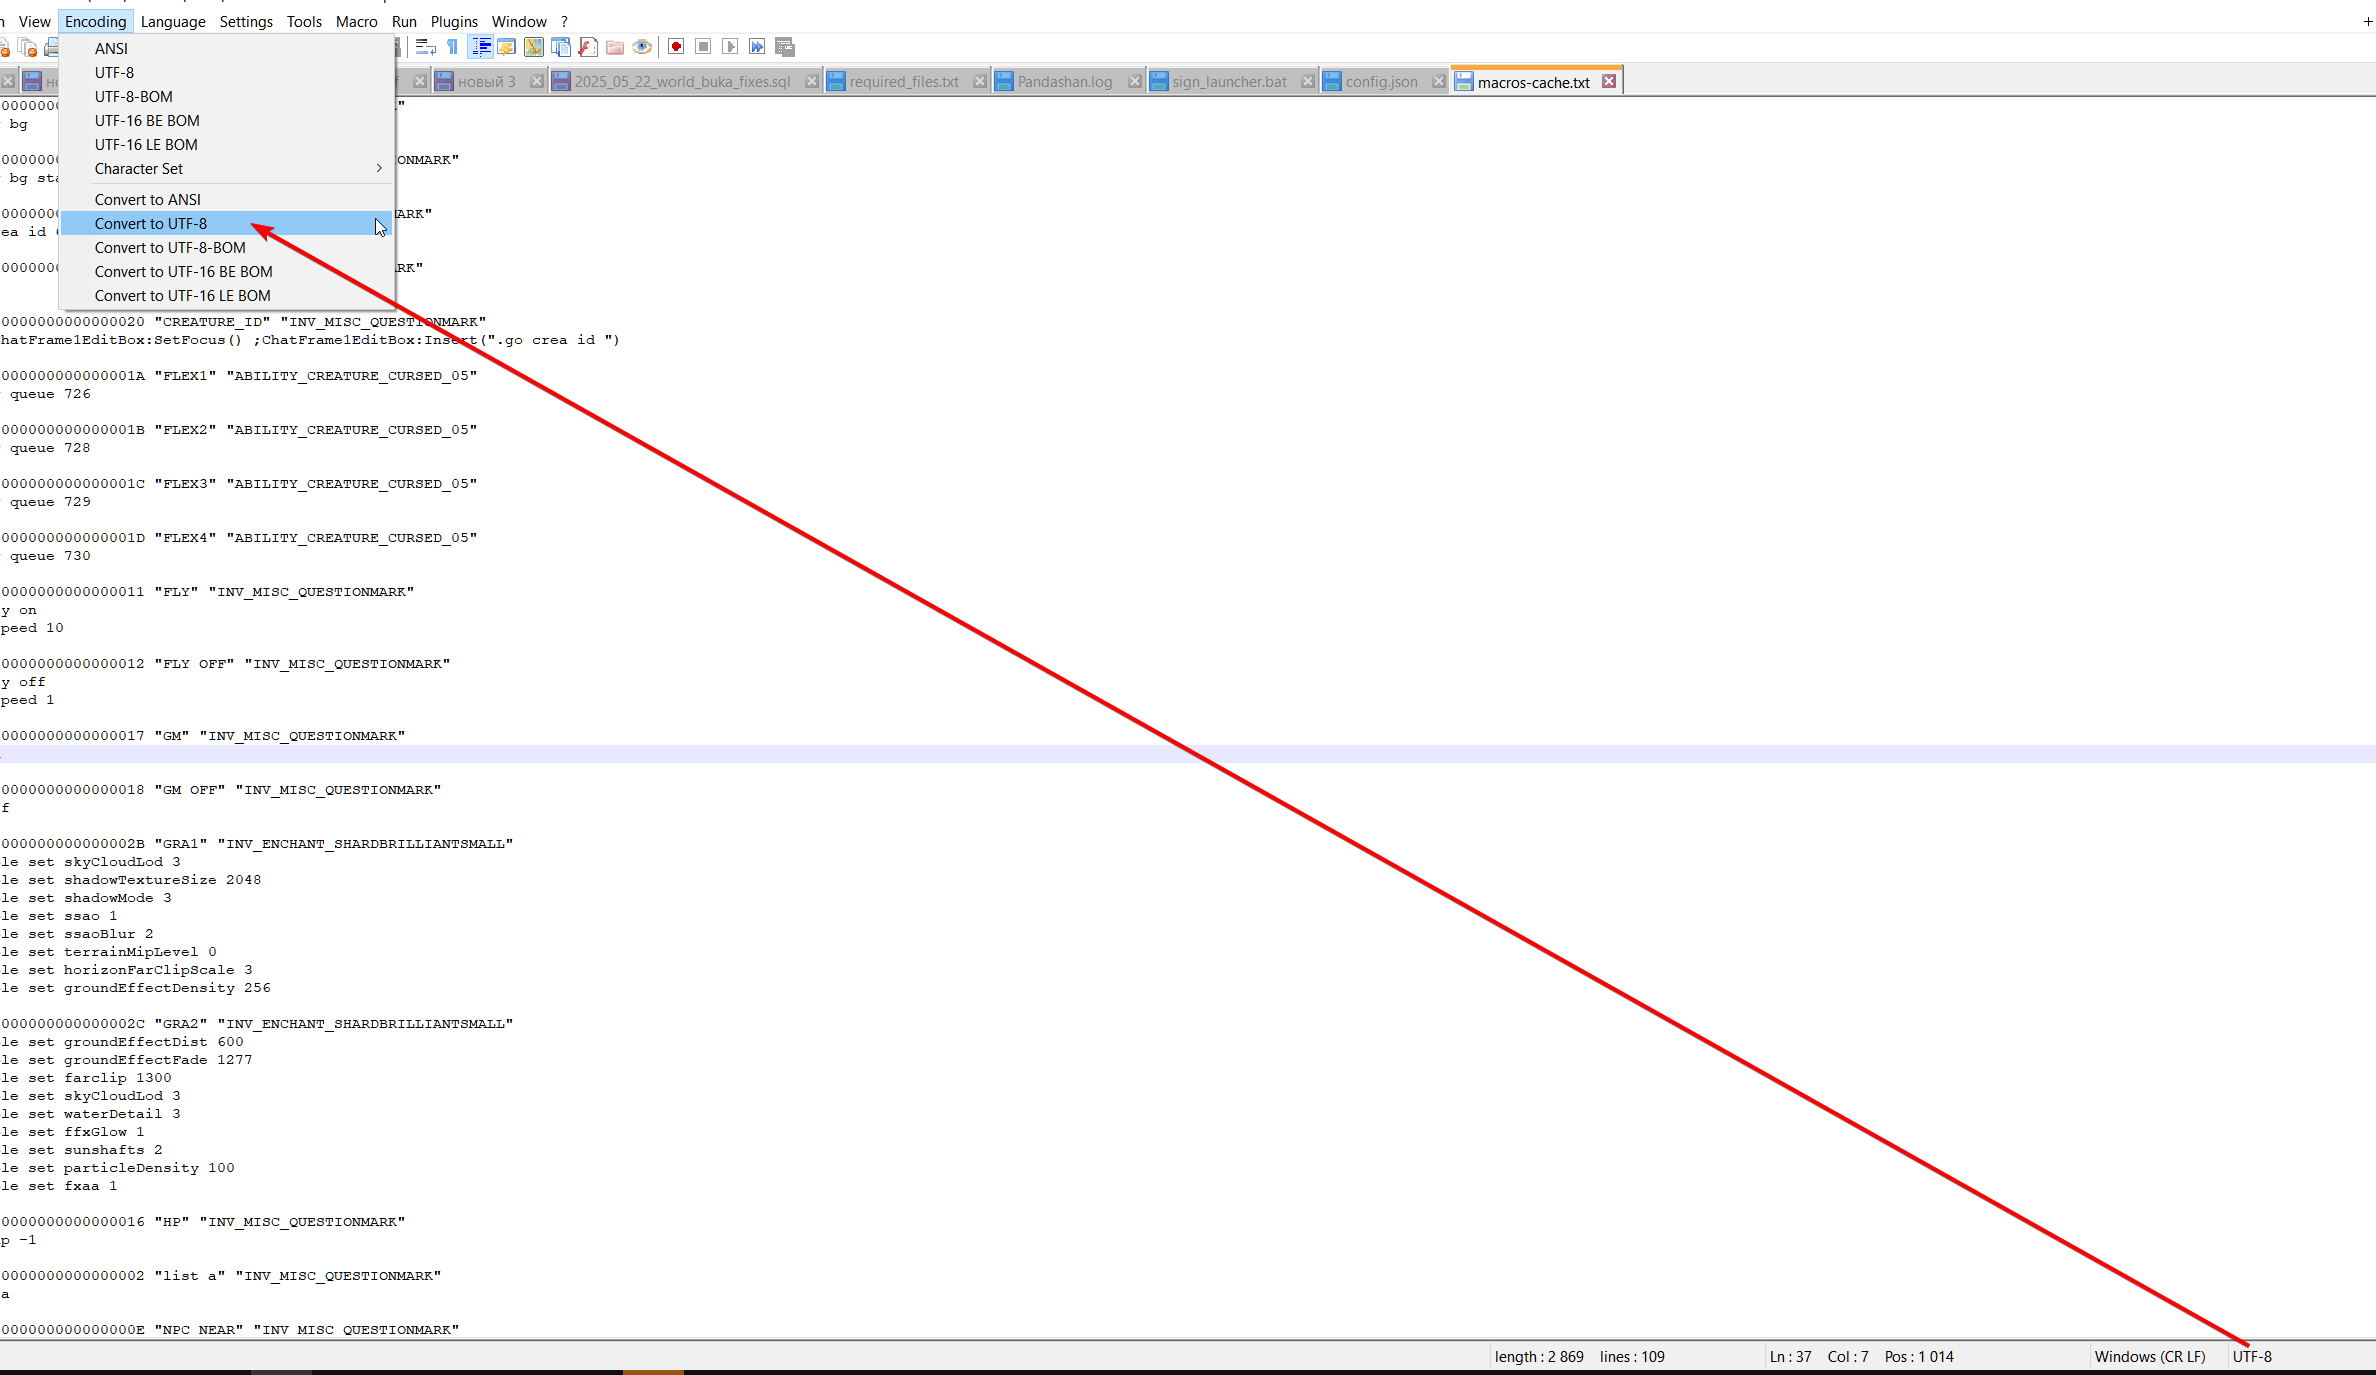The height and width of the screenshot is (1375, 2376).
Task: Click UTF-8 encoding in status bar
Action: (2252, 1356)
